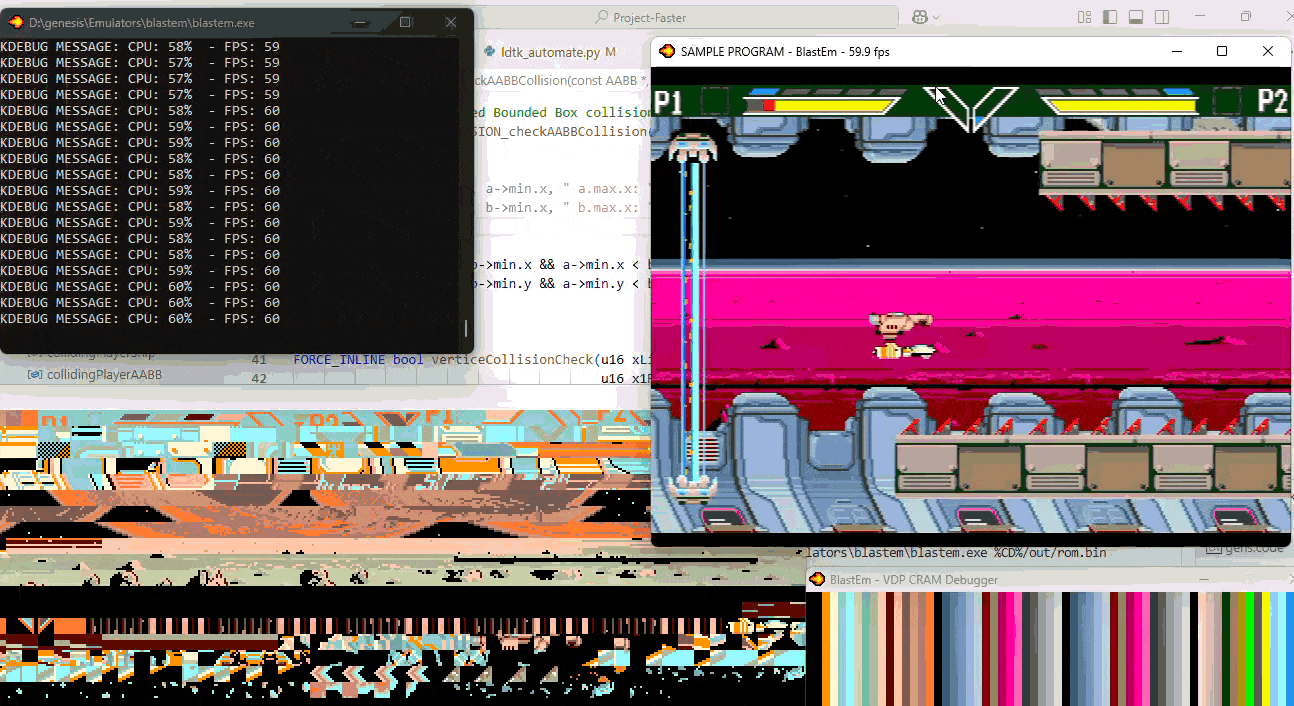Open the Copilot icon in VS Code title bar

(x=919, y=17)
